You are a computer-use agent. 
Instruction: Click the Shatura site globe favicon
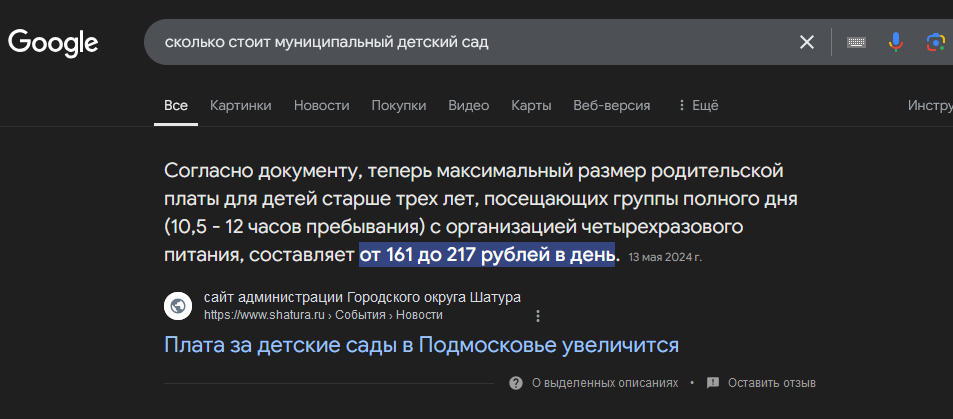coord(178,306)
